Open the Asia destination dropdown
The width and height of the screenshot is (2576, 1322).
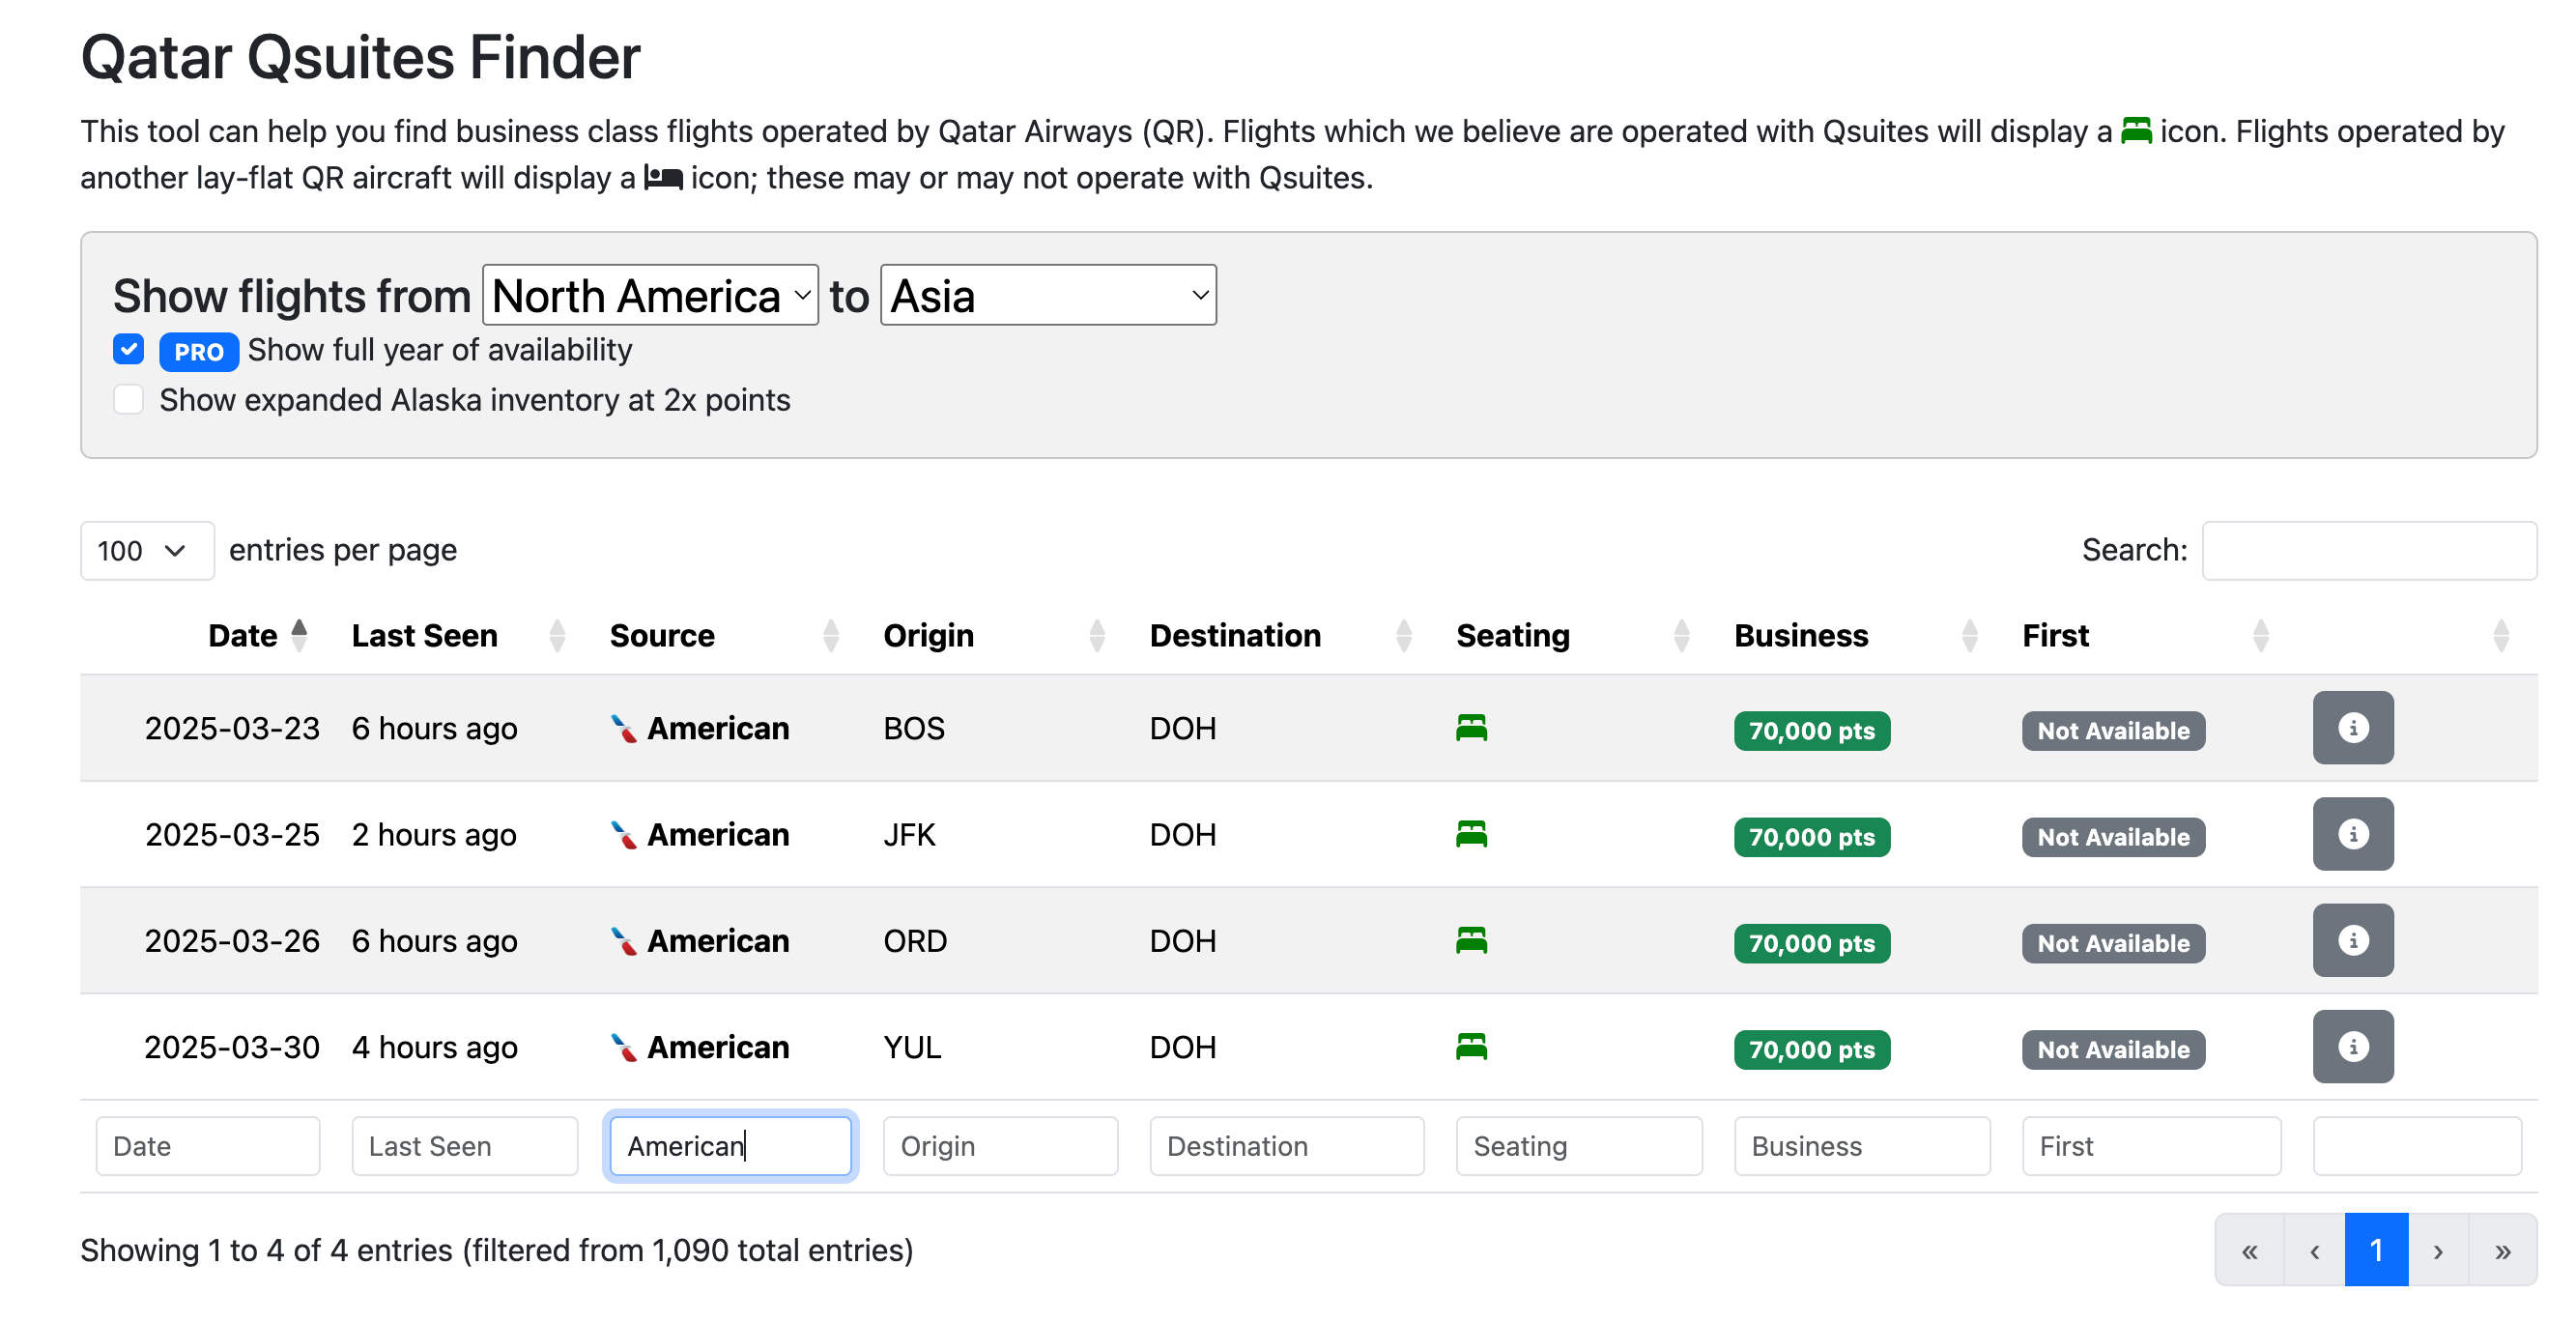click(1048, 296)
